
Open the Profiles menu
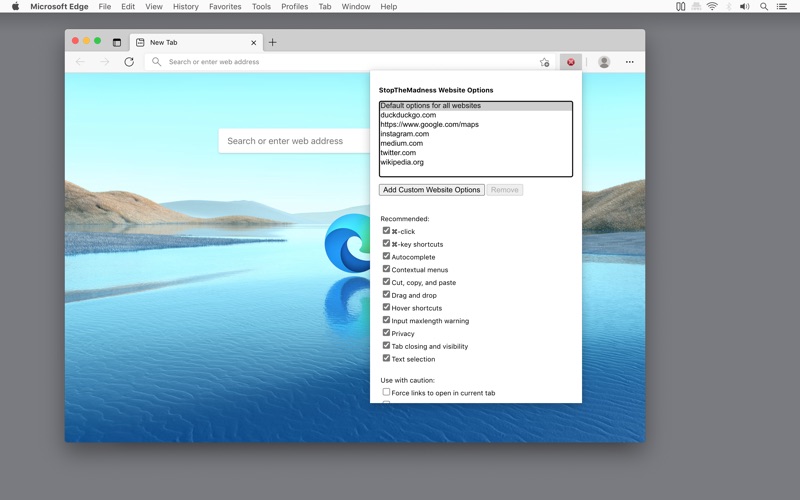click(x=294, y=7)
